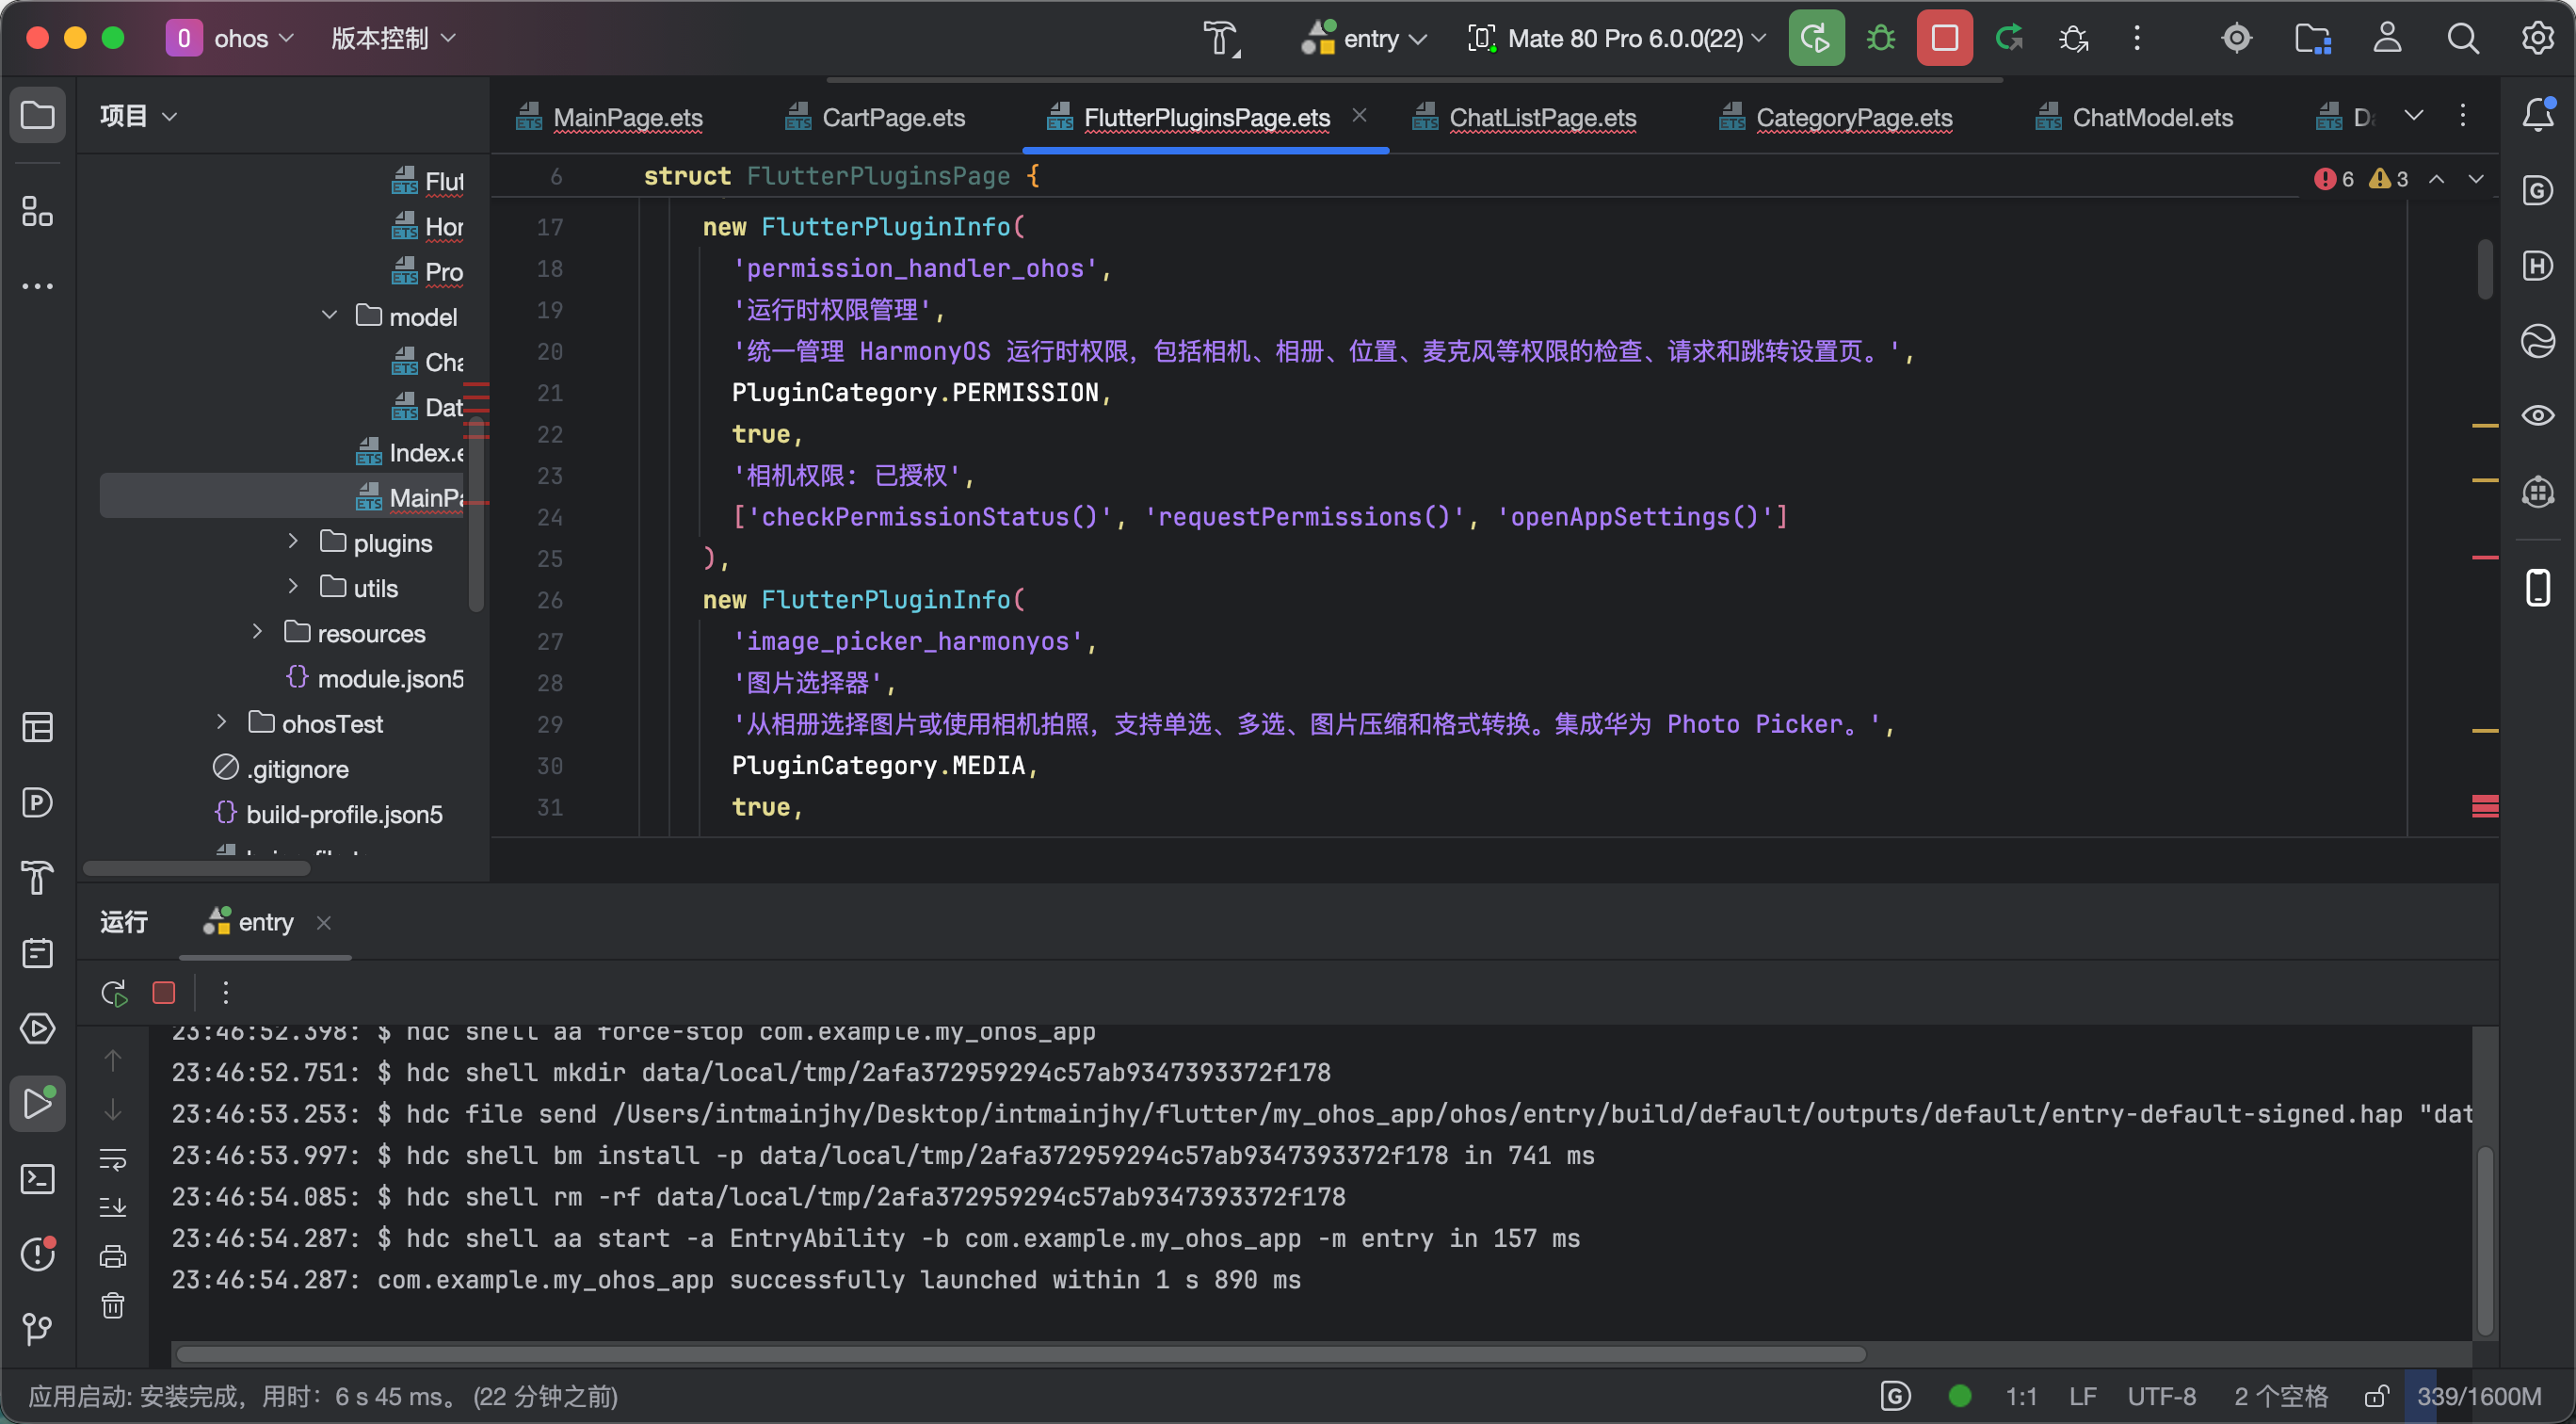Toggle scroll-to-end in run console
The image size is (2576, 1424).
113,1208
